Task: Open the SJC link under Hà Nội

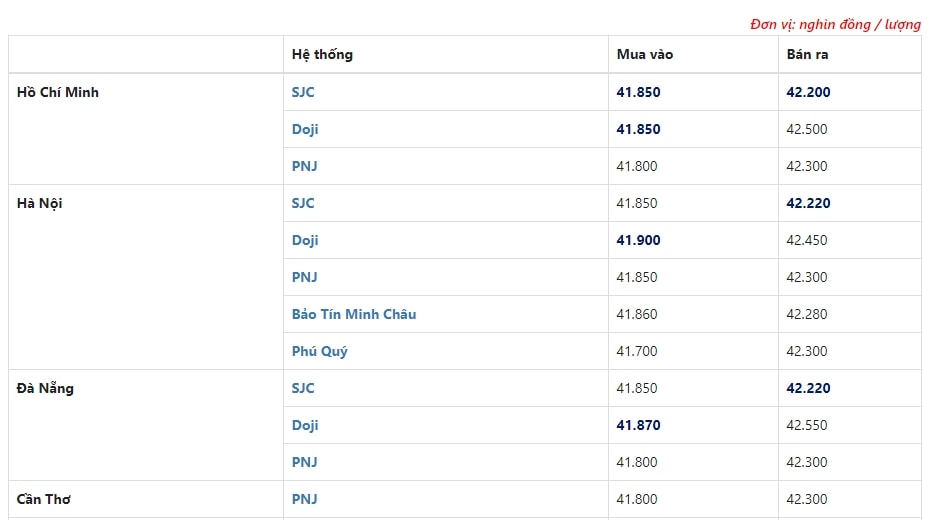Action: point(303,203)
